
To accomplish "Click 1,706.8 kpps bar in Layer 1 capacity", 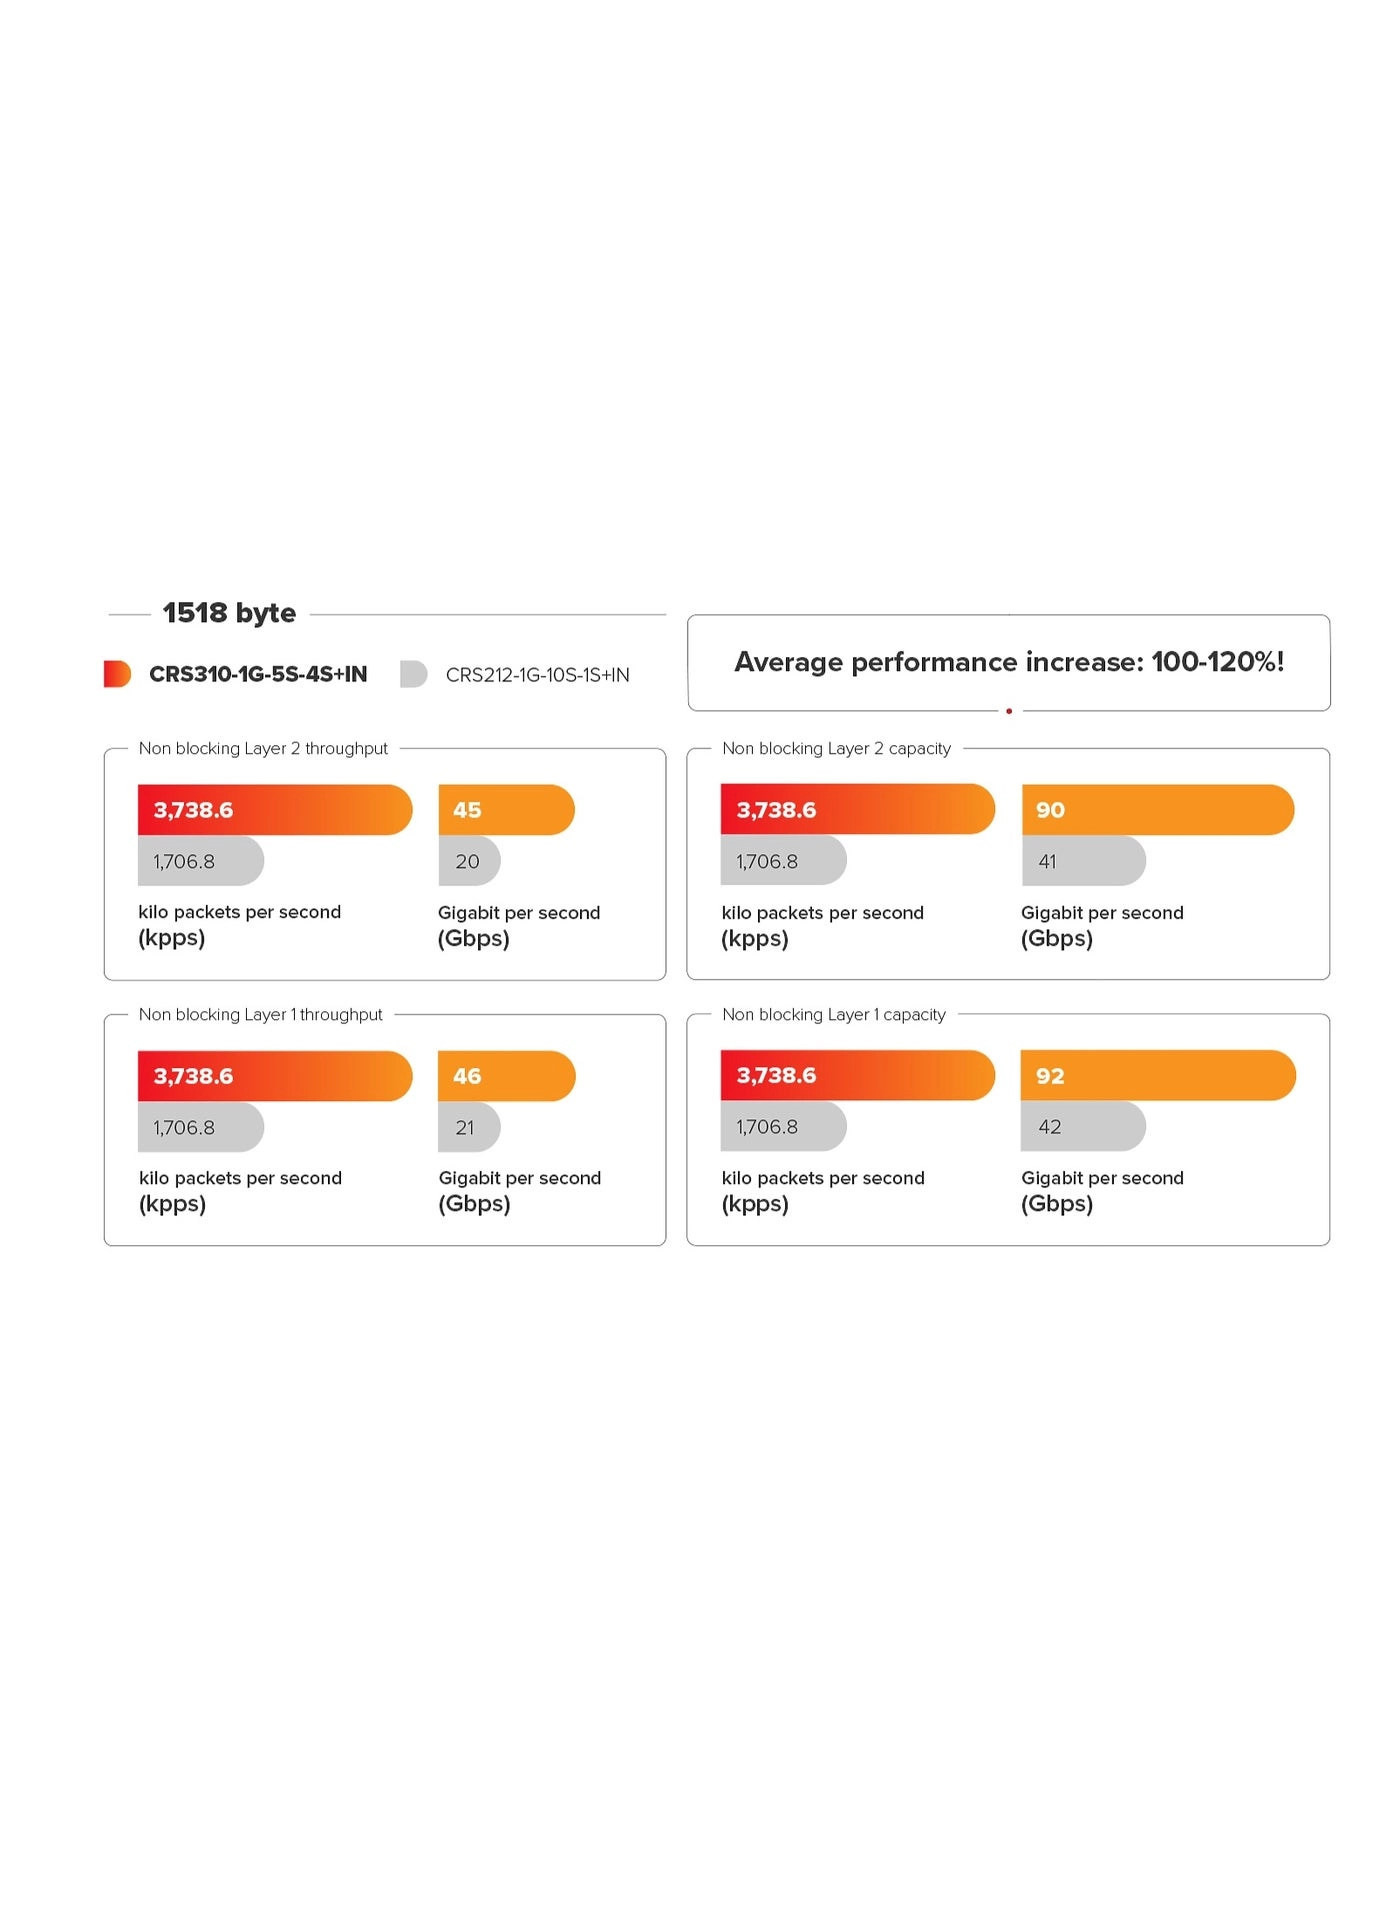I will pos(783,1127).
